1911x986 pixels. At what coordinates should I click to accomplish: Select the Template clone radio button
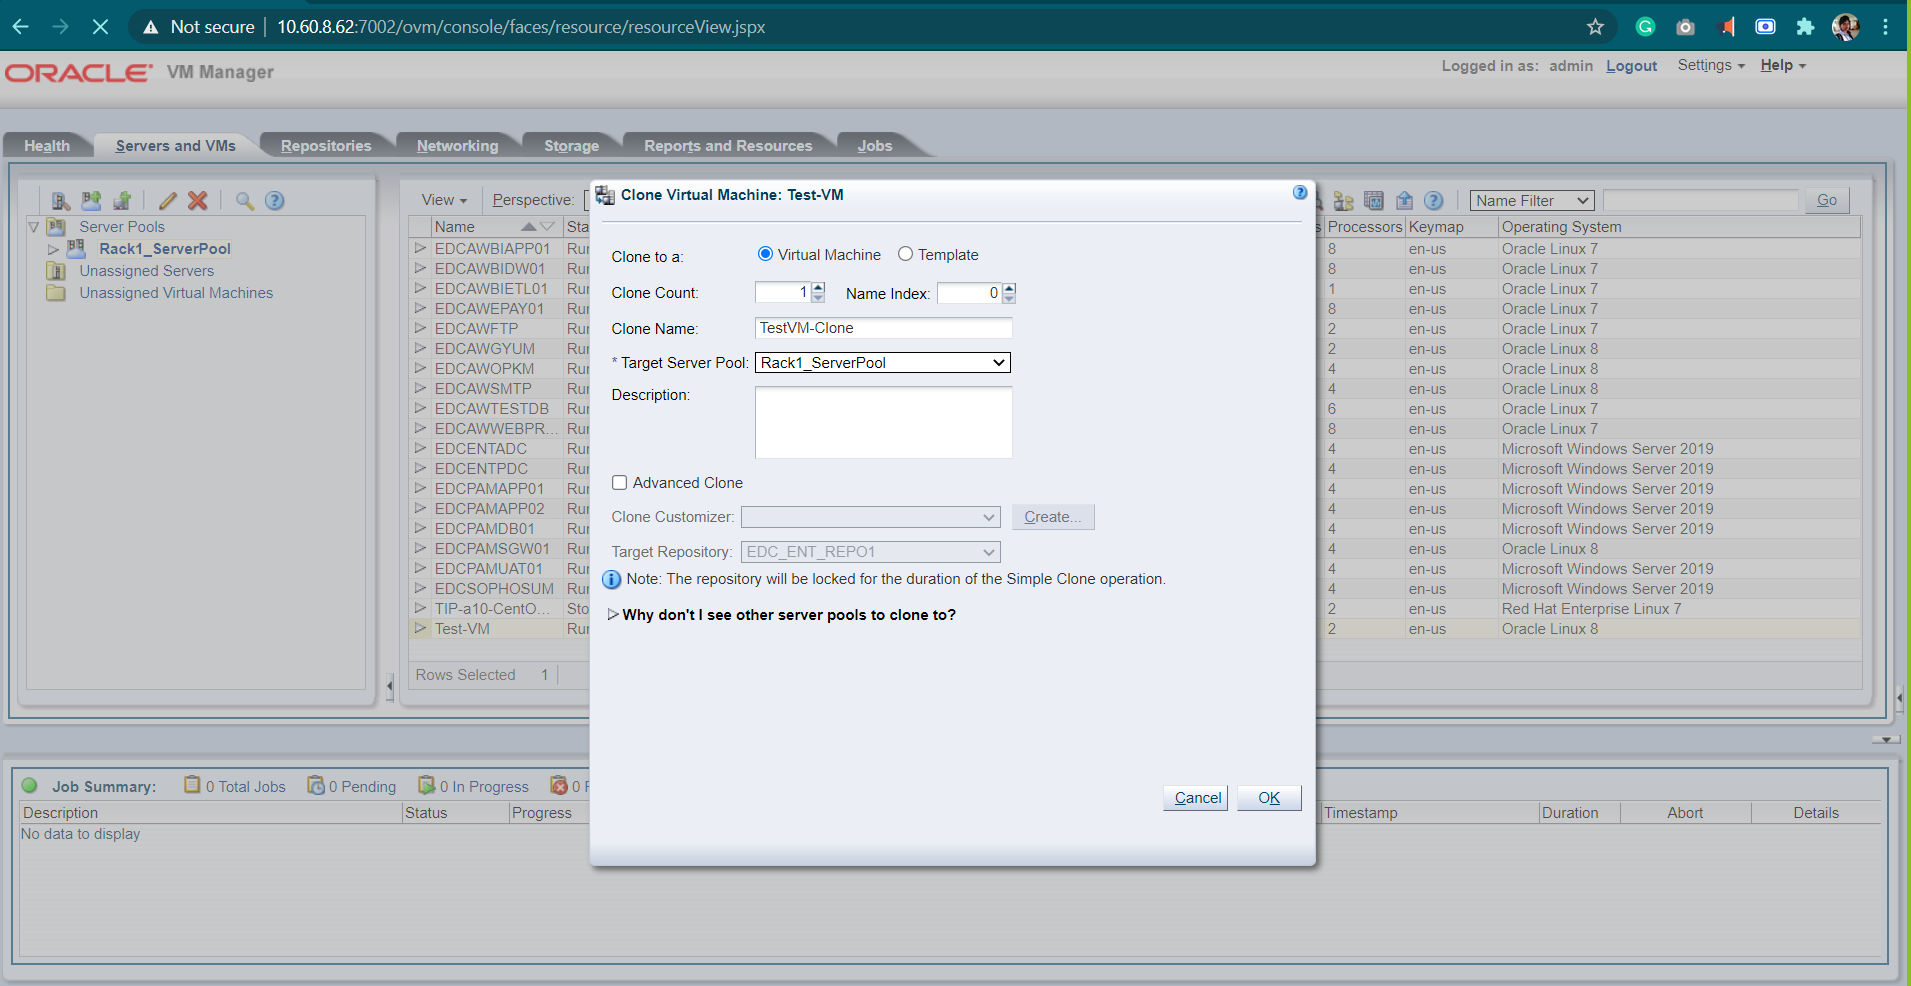coord(905,254)
